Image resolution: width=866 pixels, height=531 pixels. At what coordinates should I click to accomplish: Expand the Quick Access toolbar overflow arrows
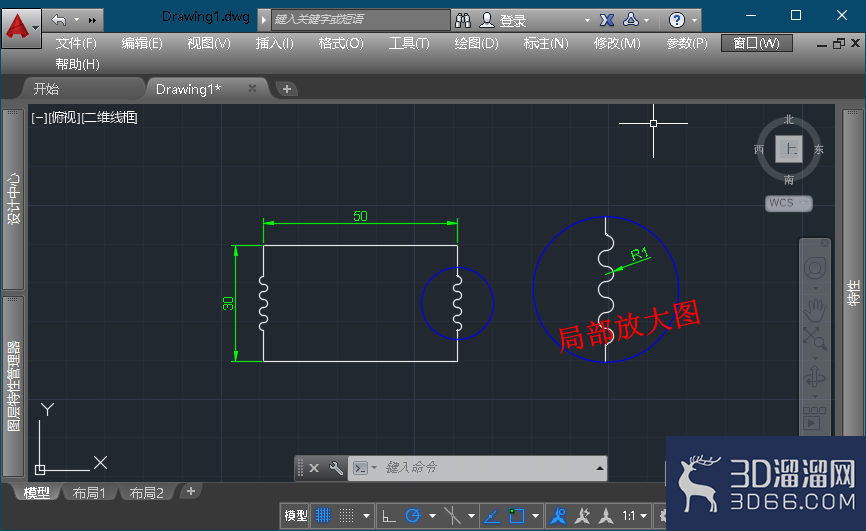[x=92, y=20]
